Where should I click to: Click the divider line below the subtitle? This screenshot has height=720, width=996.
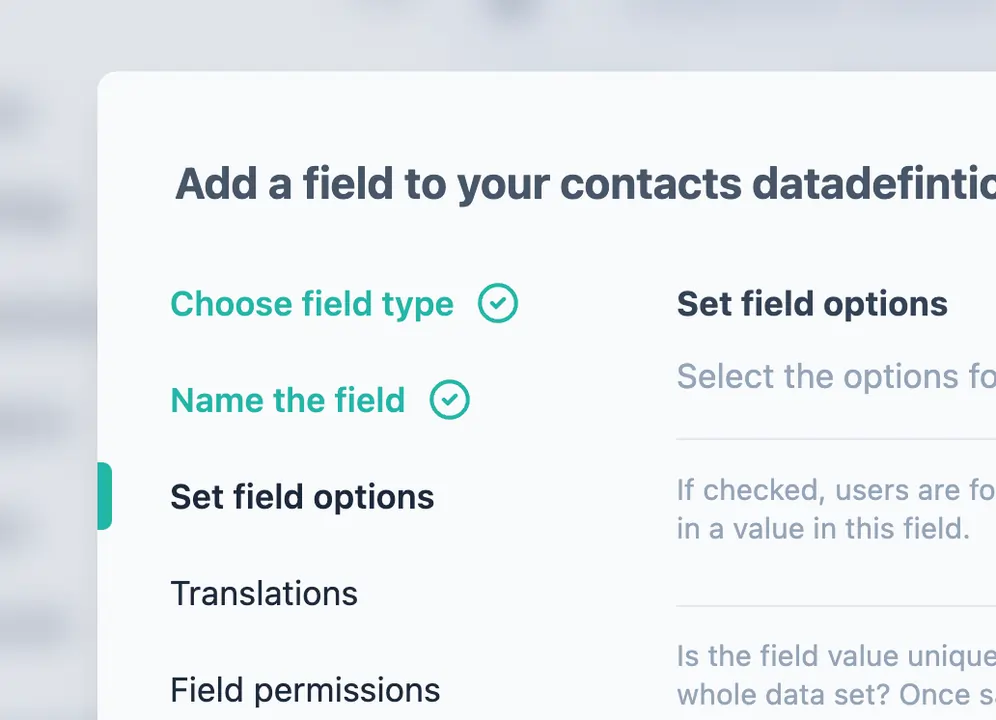click(835, 439)
